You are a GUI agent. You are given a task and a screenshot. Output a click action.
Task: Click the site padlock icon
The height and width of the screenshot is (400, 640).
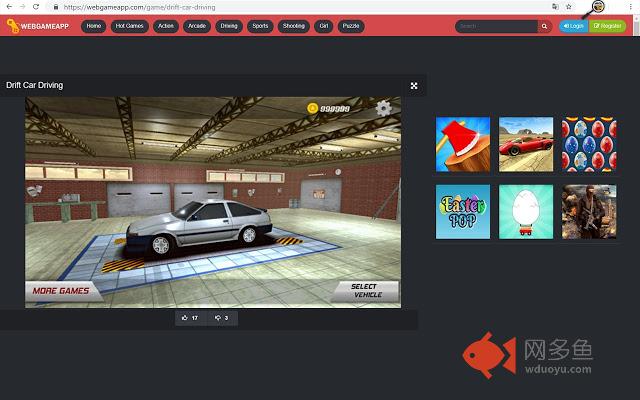[x=56, y=7]
